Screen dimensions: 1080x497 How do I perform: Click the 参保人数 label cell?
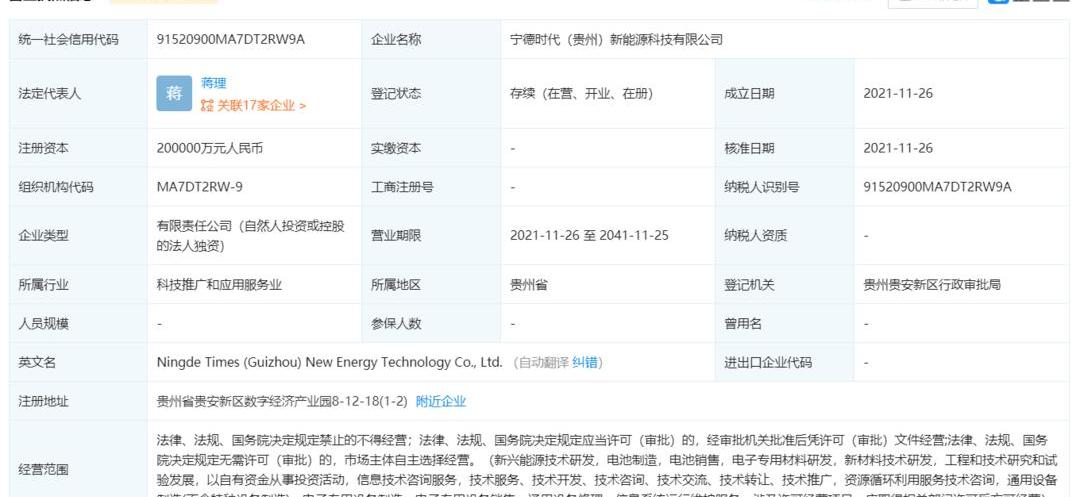(431, 324)
